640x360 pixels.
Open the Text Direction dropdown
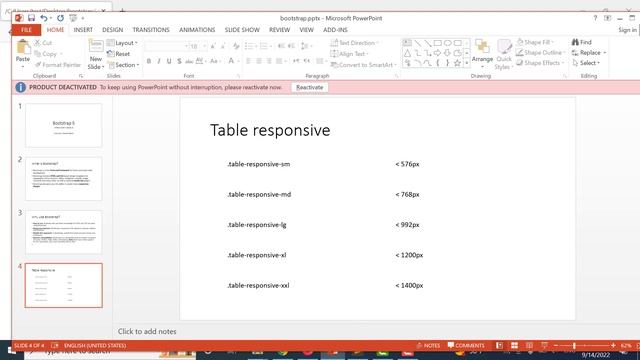click(354, 43)
